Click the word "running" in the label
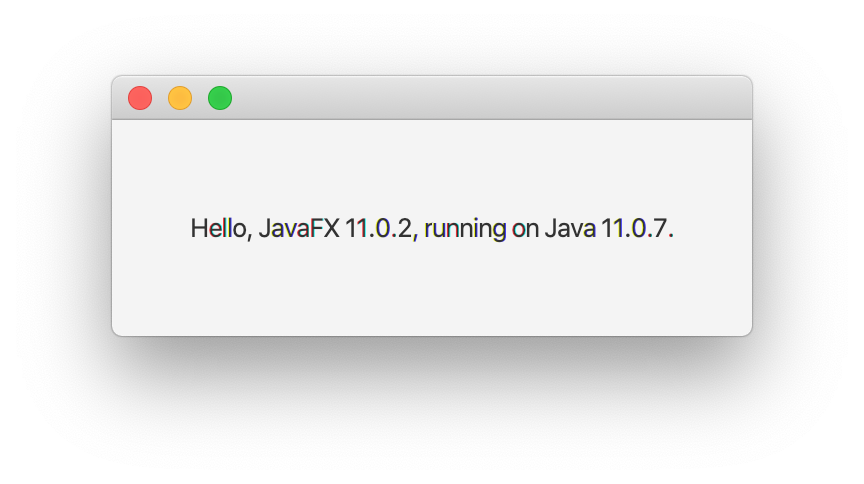 pyautogui.click(x=465, y=230)
